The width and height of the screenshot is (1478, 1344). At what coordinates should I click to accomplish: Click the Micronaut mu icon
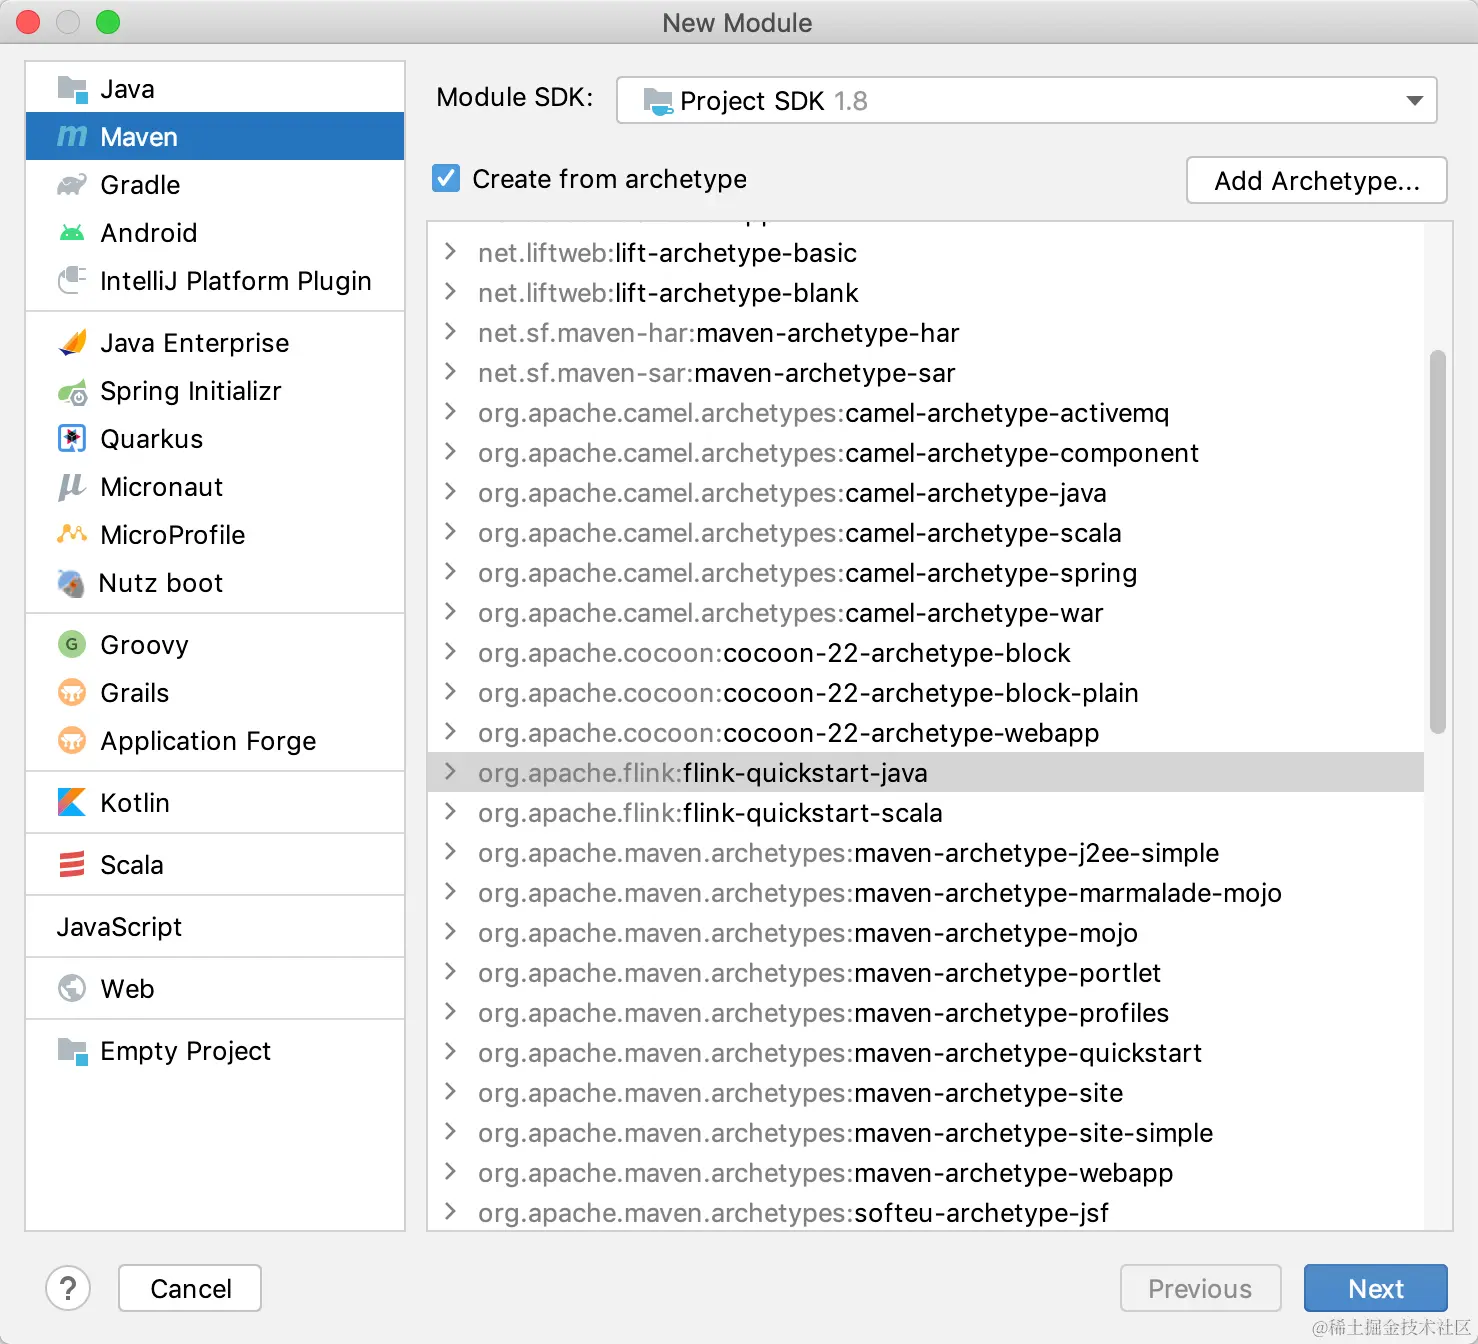tap(72, 487)
